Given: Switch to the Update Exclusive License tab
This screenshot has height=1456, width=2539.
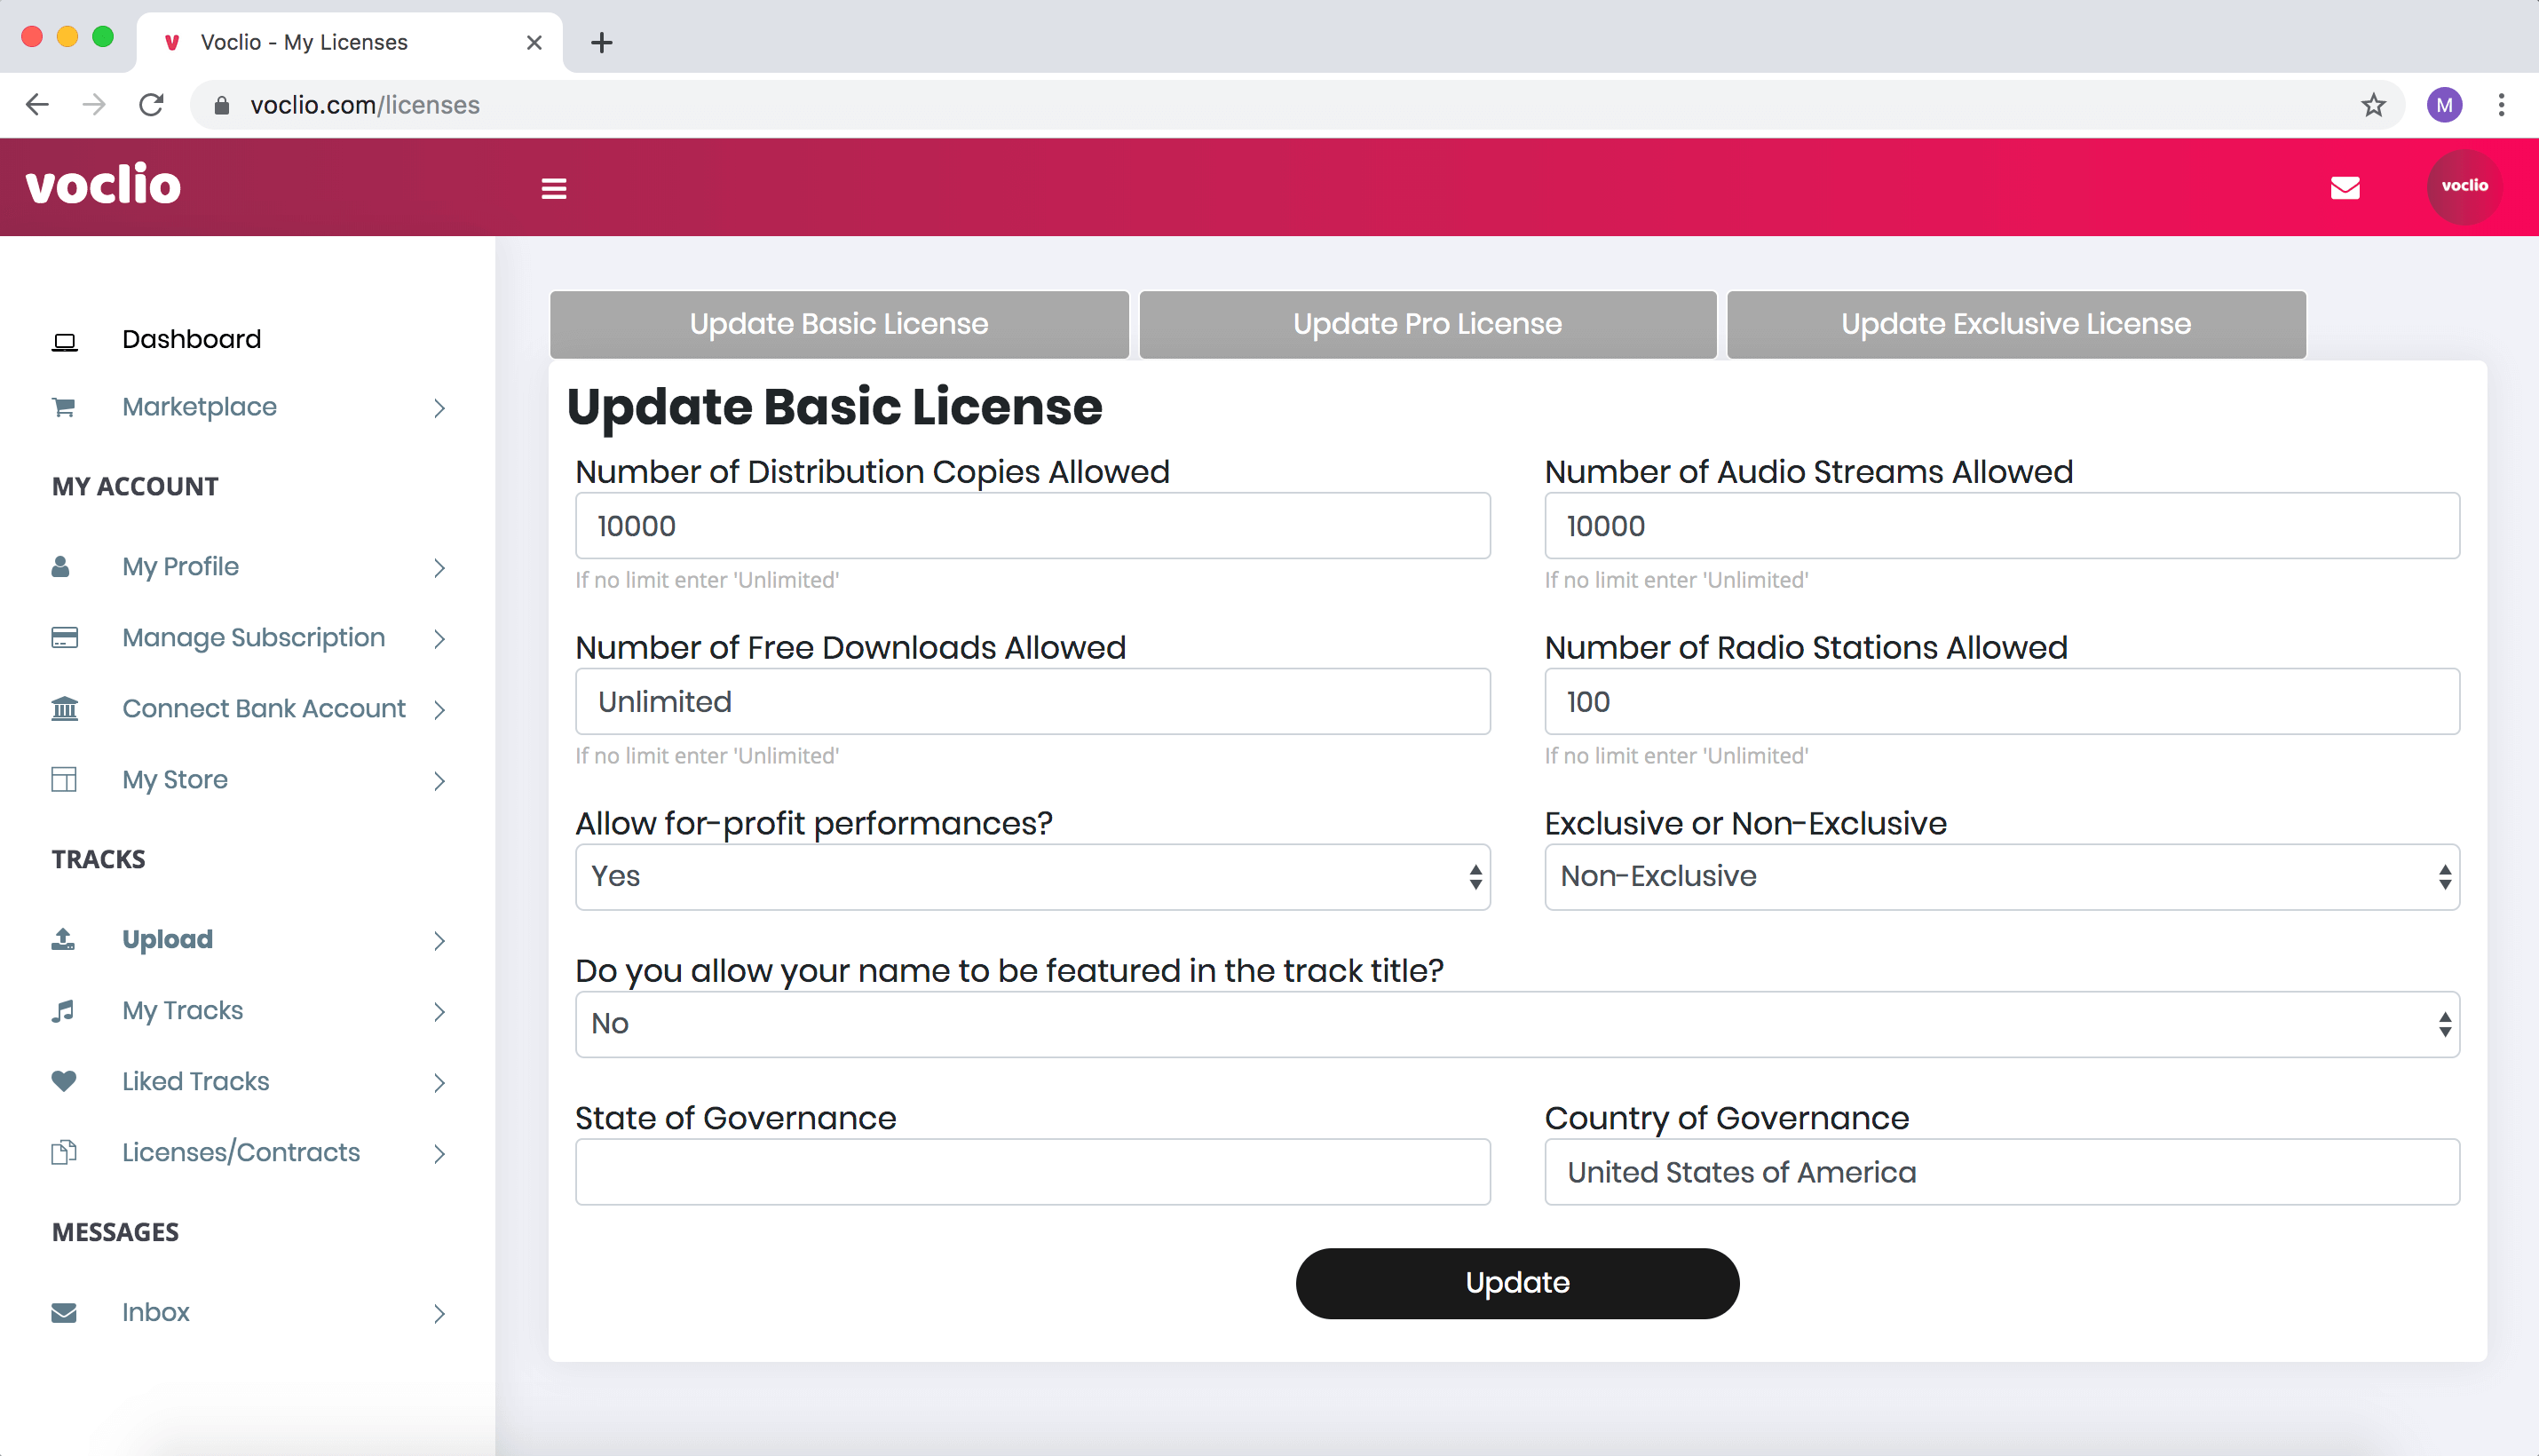Looking at the screenshot, I should (2015, 324).
